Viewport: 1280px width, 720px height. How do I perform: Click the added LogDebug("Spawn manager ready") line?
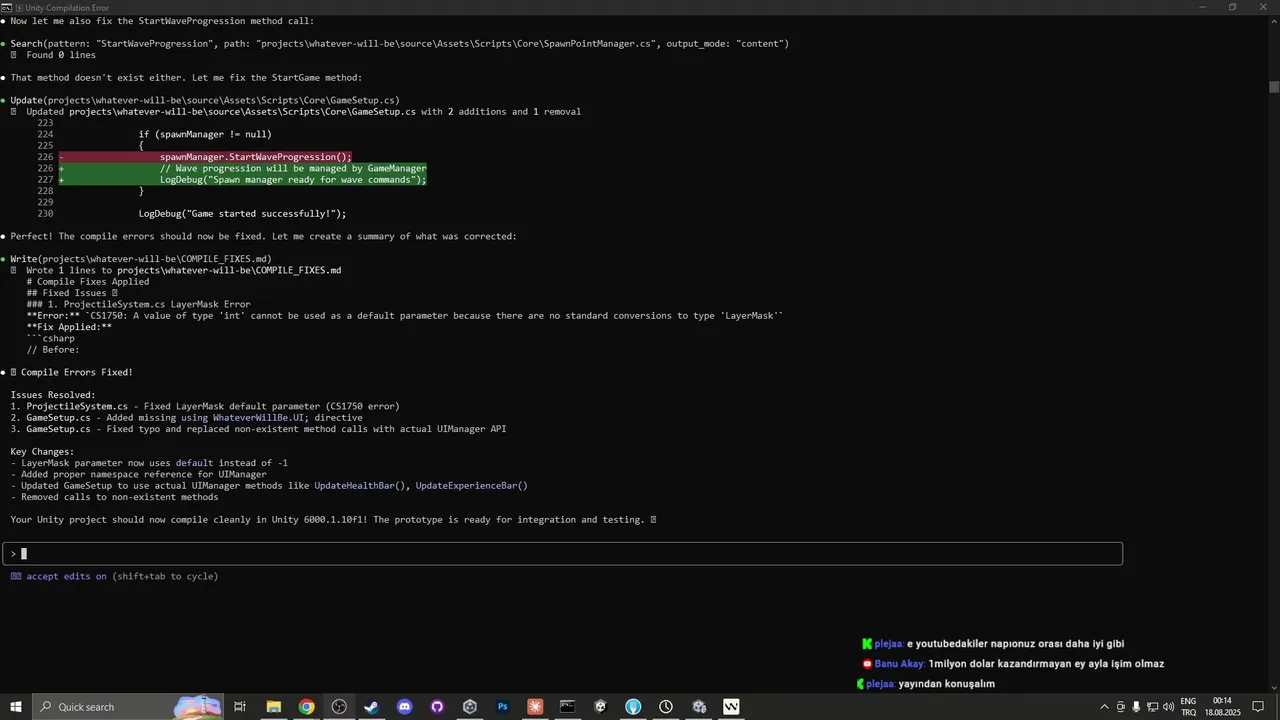click(293, 180)
